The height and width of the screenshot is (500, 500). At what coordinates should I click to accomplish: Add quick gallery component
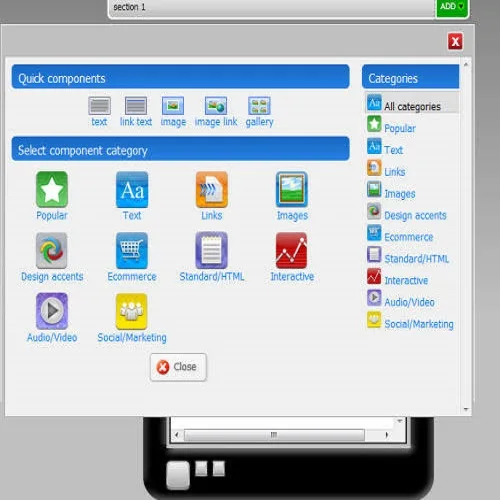[x=259, y=112]
